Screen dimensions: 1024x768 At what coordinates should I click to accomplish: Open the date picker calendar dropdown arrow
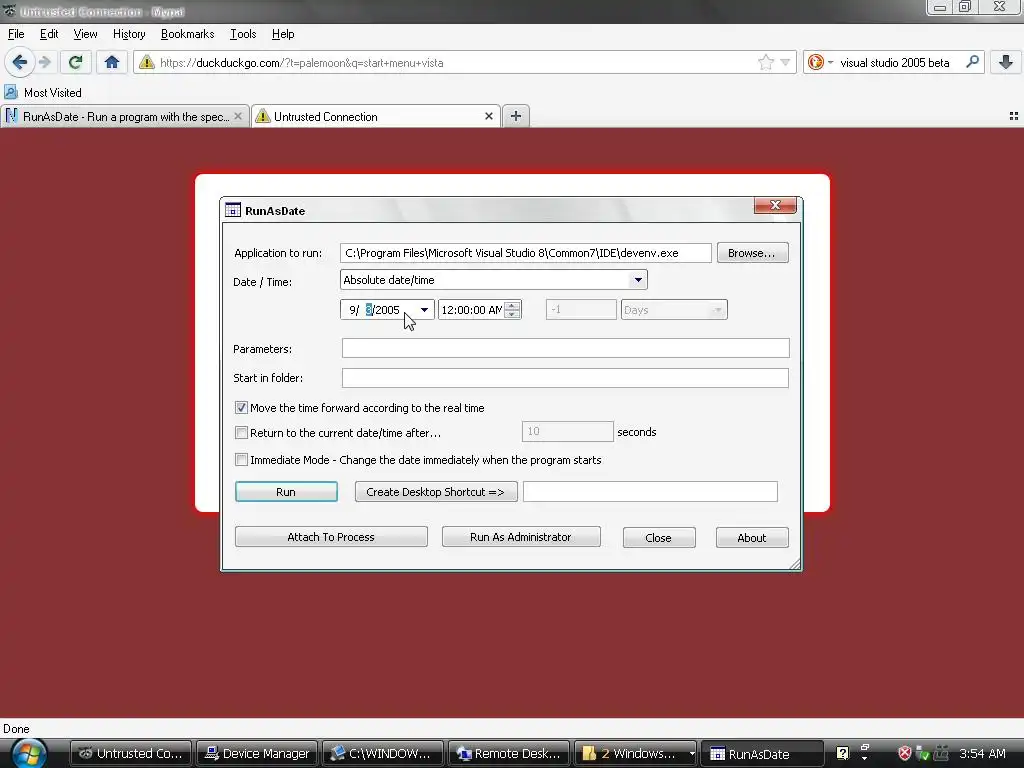pos(424,310)
